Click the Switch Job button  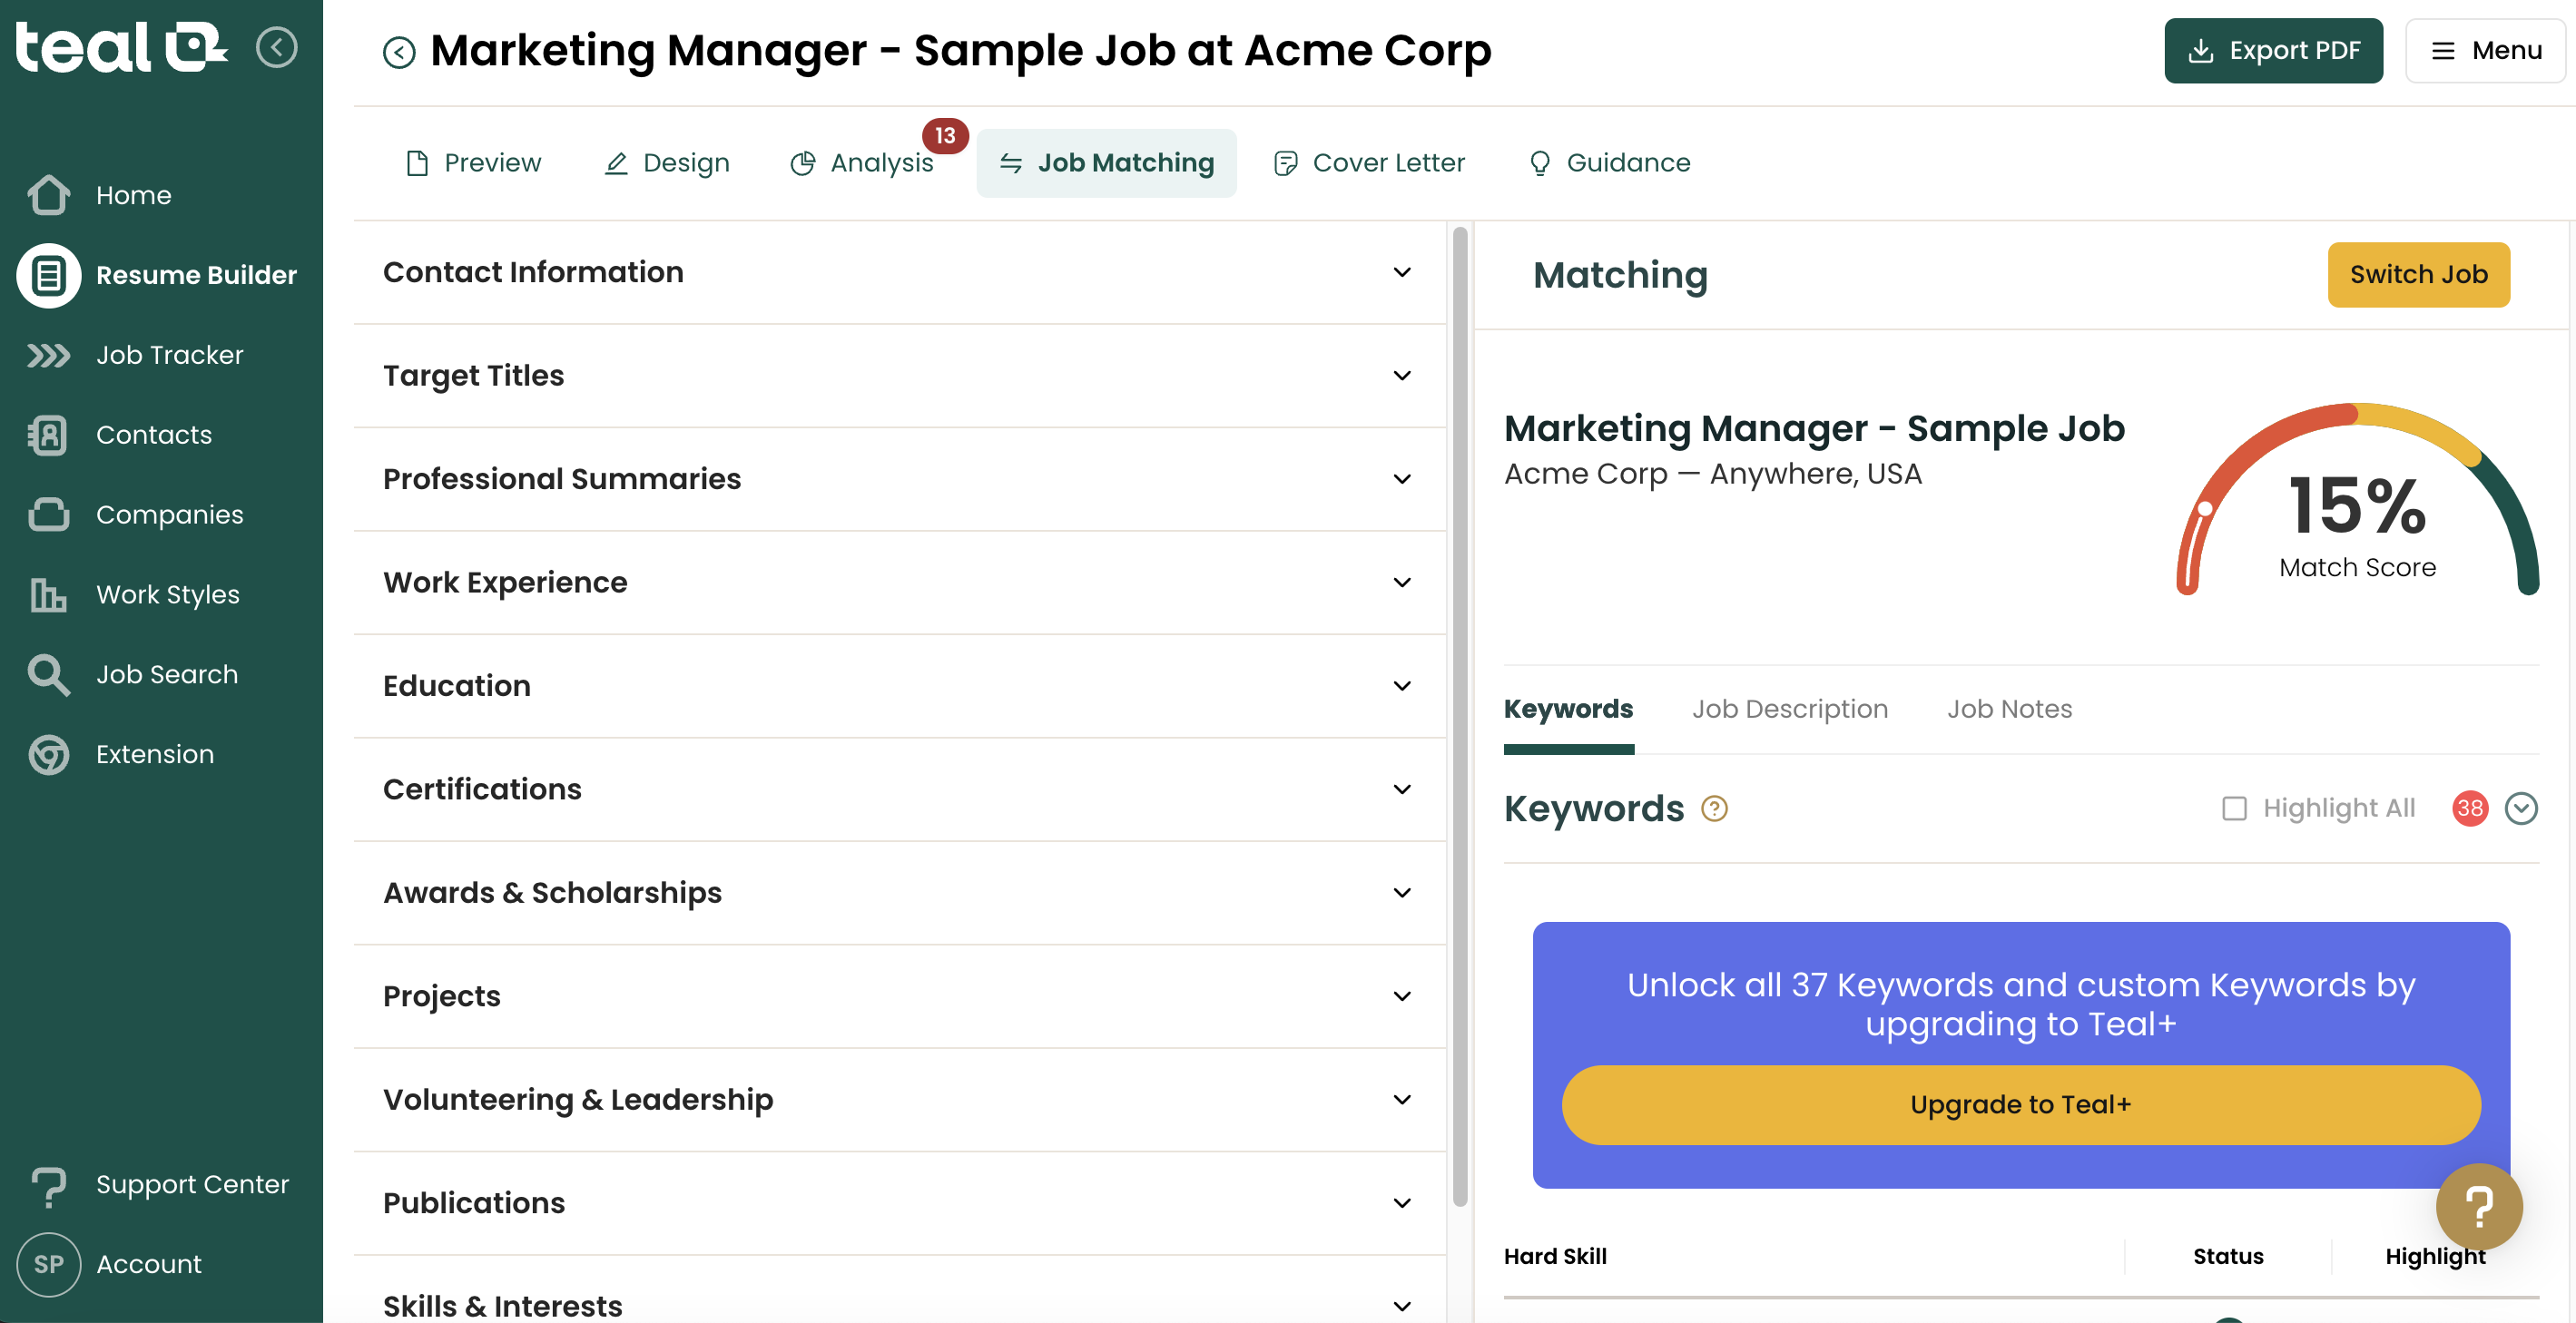pos(2418,274)
